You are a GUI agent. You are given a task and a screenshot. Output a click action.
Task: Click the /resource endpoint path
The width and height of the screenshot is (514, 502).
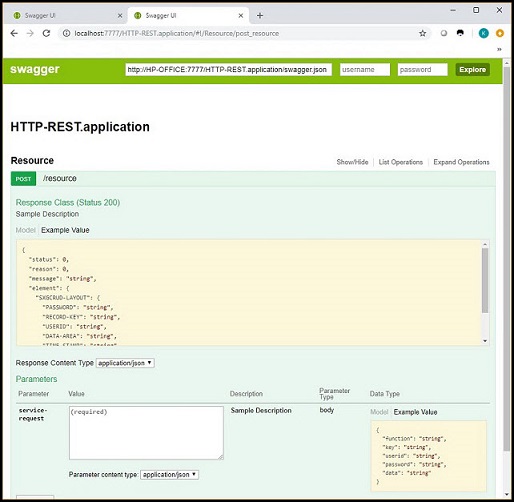[60, 179]
